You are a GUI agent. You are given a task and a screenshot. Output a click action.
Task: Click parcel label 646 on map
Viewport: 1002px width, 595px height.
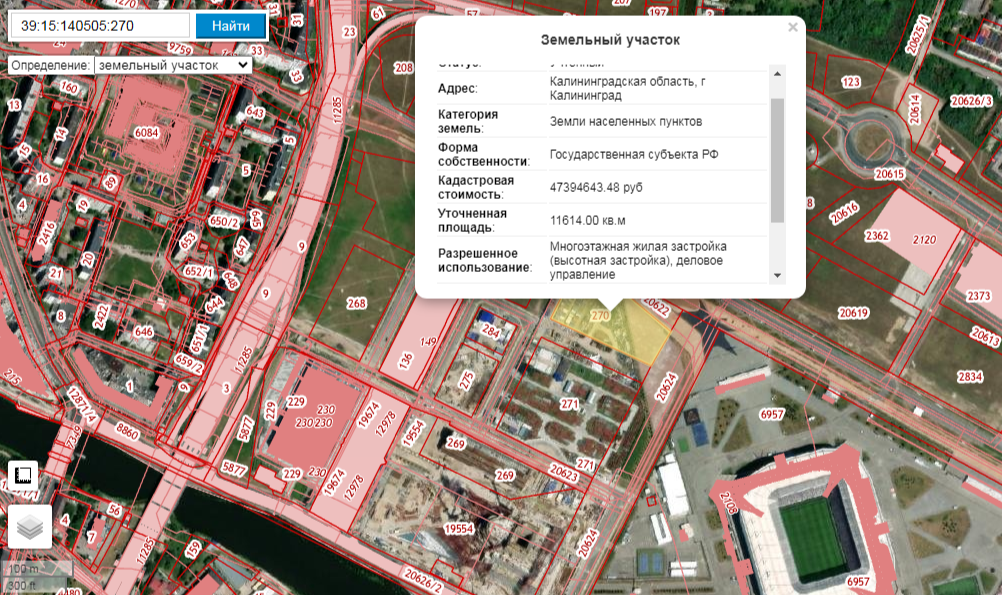point(144,331)
